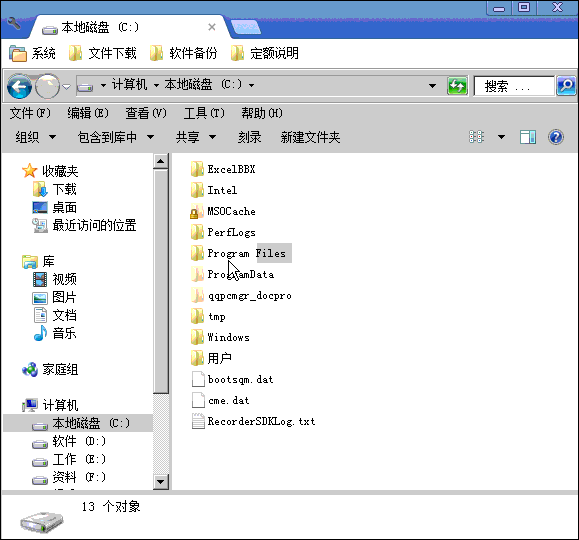The height and width of the screenshot is (540, 579).
Task: Select the qqpcmgr_docpro folder
Action: (241, 295)
